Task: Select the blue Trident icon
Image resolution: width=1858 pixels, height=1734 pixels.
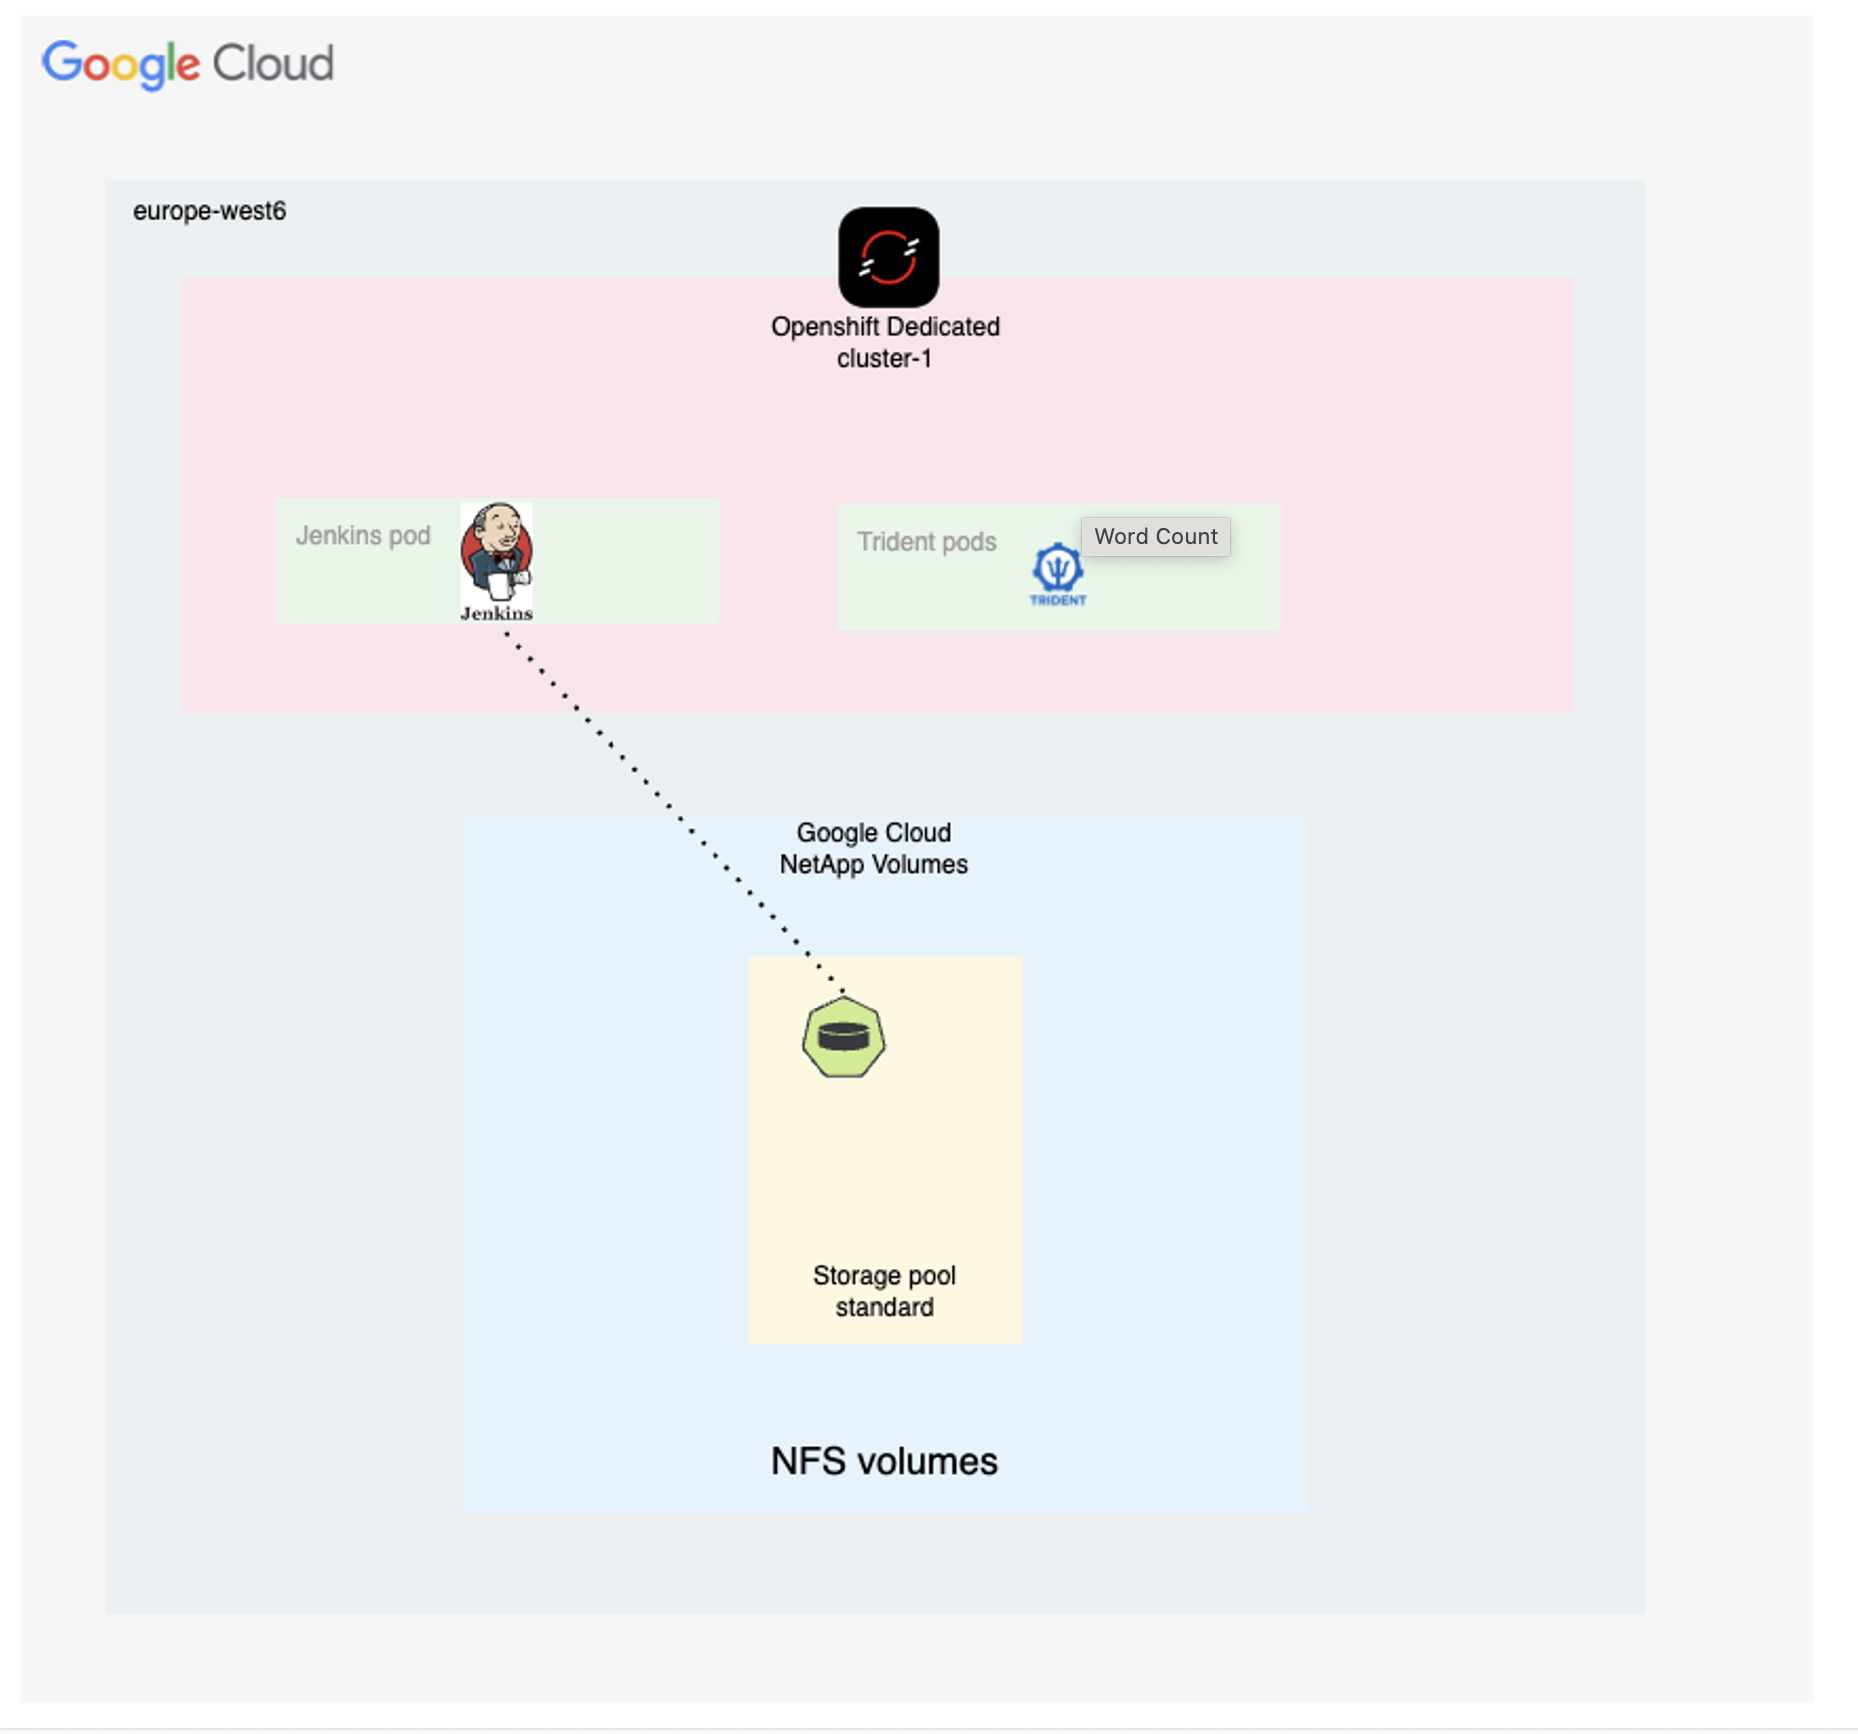Action: pos(1057,567)
